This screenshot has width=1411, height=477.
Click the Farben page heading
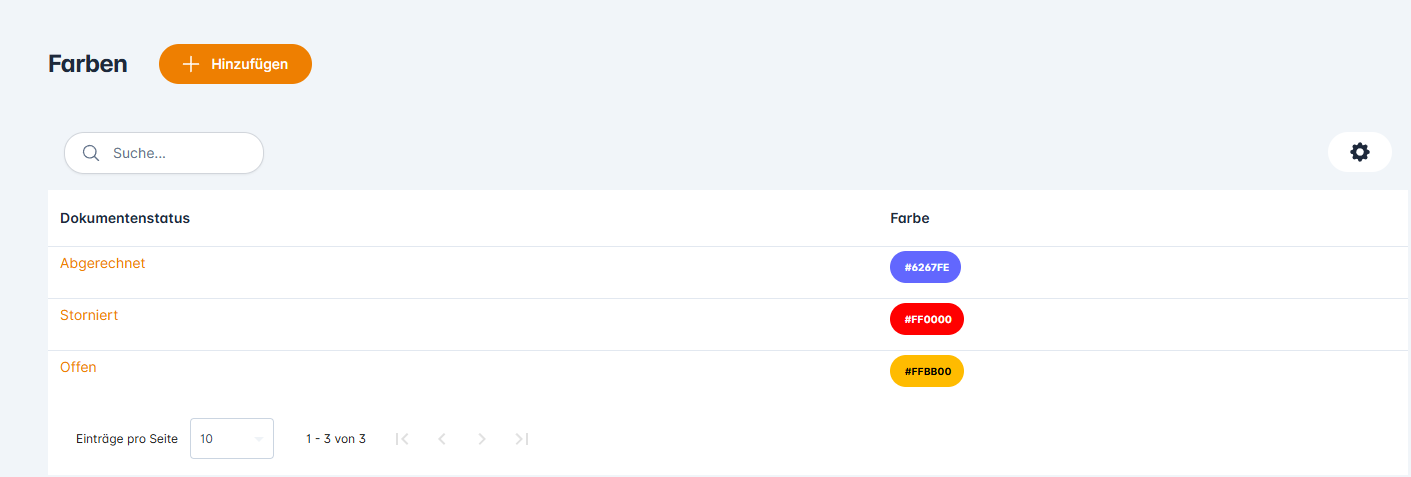click(88, 64)
